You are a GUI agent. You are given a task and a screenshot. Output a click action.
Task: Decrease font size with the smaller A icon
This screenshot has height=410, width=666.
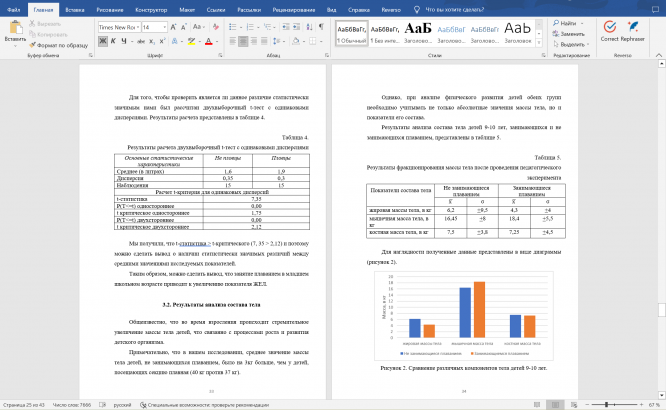coord(184,27)
